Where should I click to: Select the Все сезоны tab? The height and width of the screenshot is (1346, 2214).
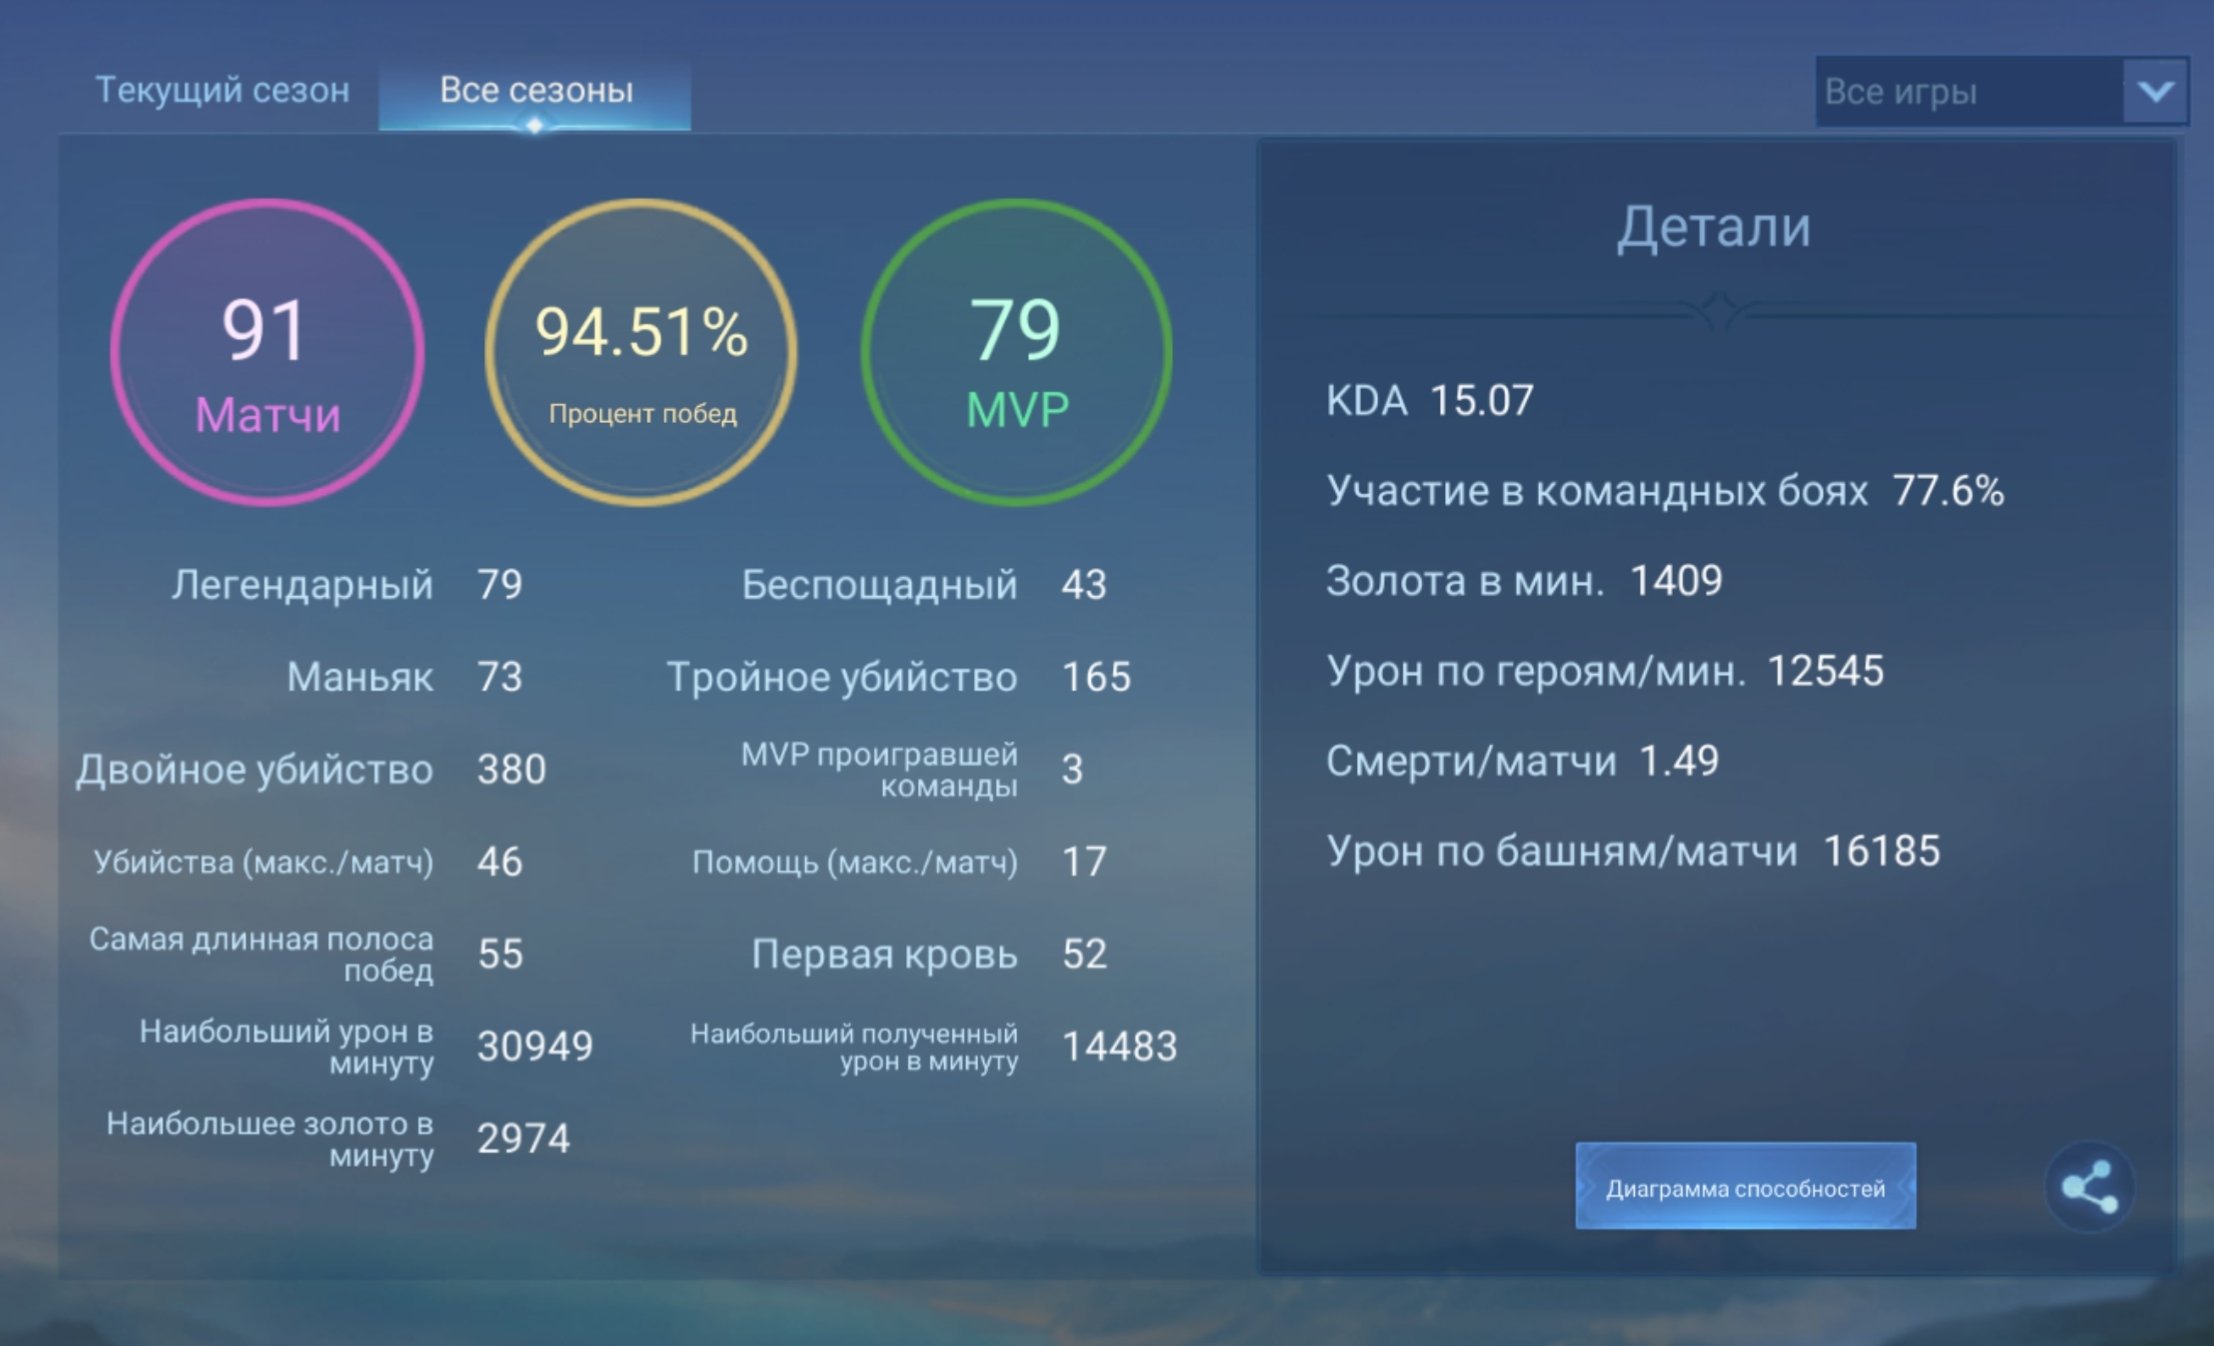coord(535,92)
